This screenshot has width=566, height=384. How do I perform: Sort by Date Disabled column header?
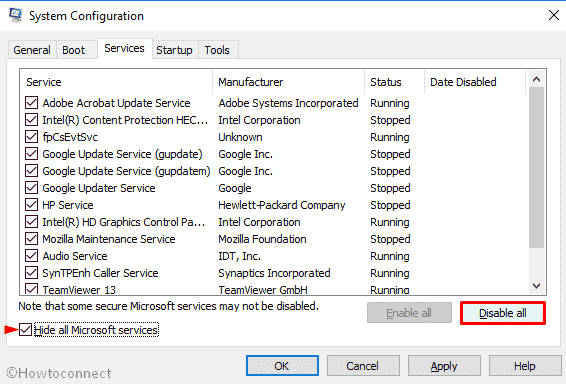click(475, 82)
